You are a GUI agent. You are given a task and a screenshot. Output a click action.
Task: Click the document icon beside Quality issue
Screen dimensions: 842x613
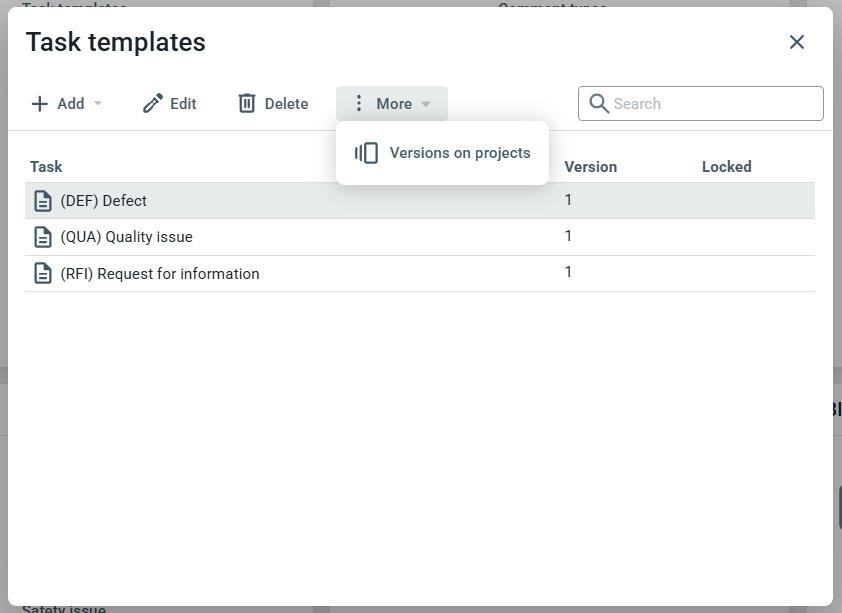pyautogui.click(x=43, y=237)
